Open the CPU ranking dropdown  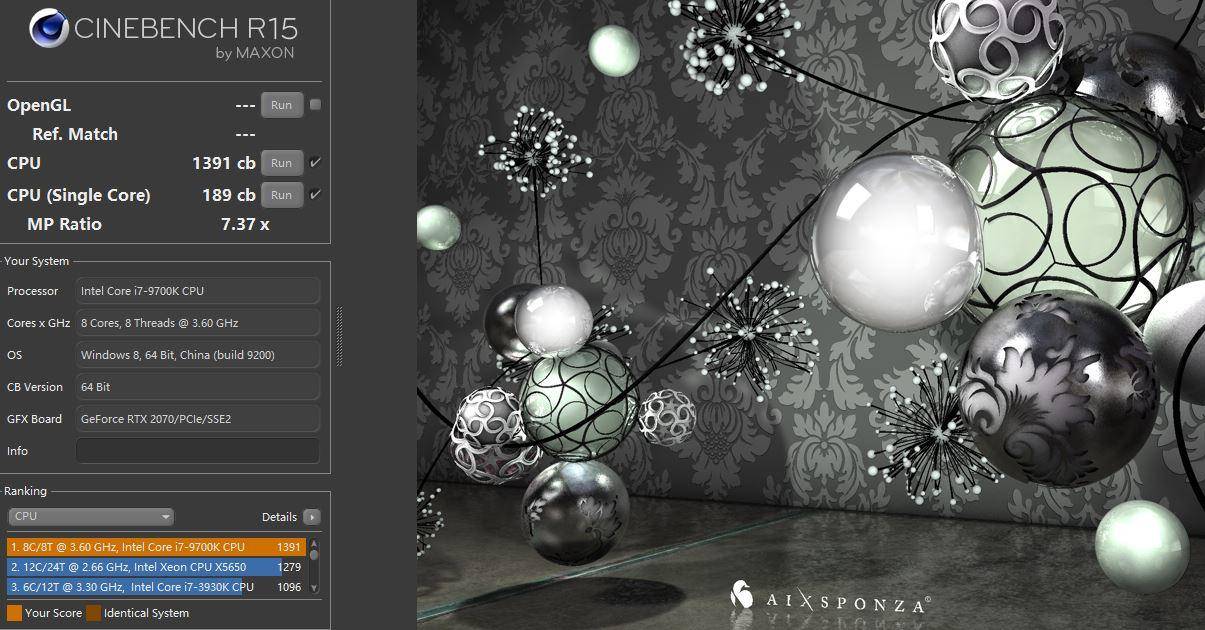click(91, 517)
